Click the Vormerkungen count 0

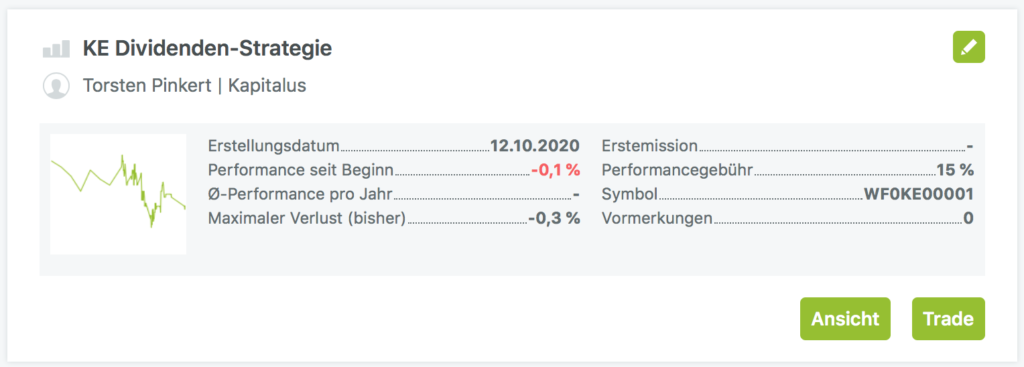pos(968,218)
